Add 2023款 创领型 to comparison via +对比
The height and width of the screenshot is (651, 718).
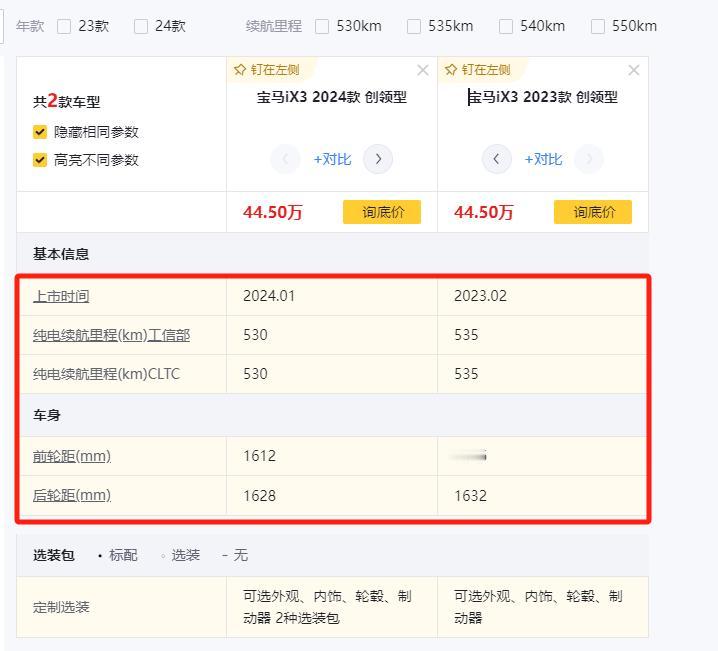[543, 159]
